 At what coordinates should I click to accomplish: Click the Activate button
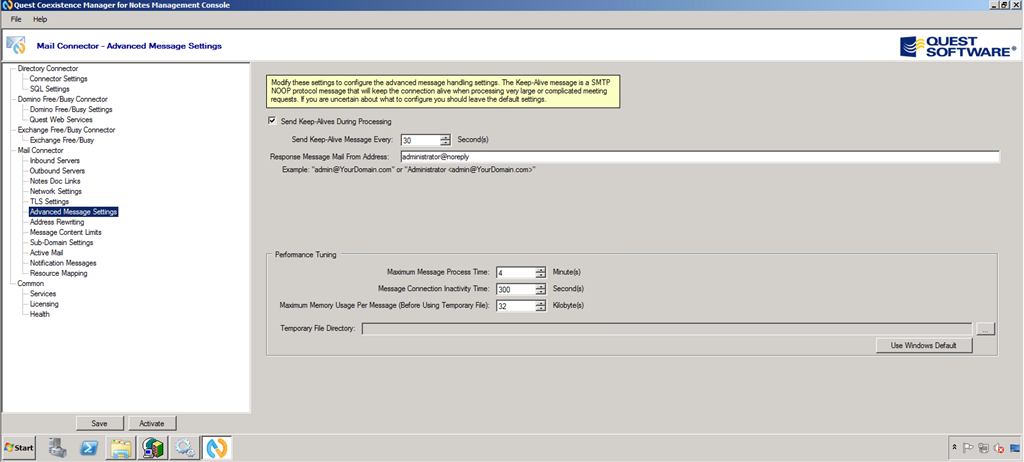152,423
